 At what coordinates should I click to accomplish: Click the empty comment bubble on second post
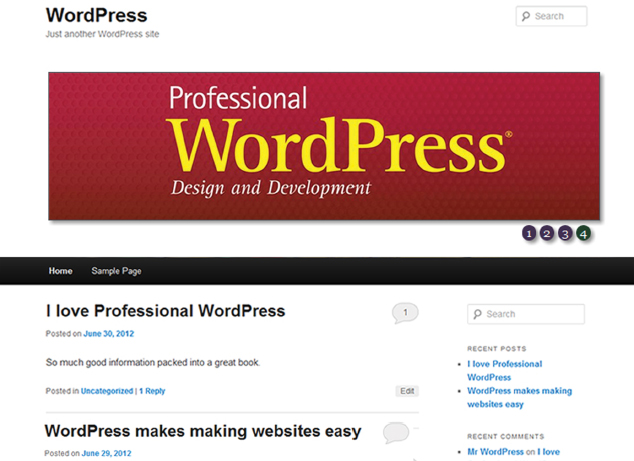point(396,432)
